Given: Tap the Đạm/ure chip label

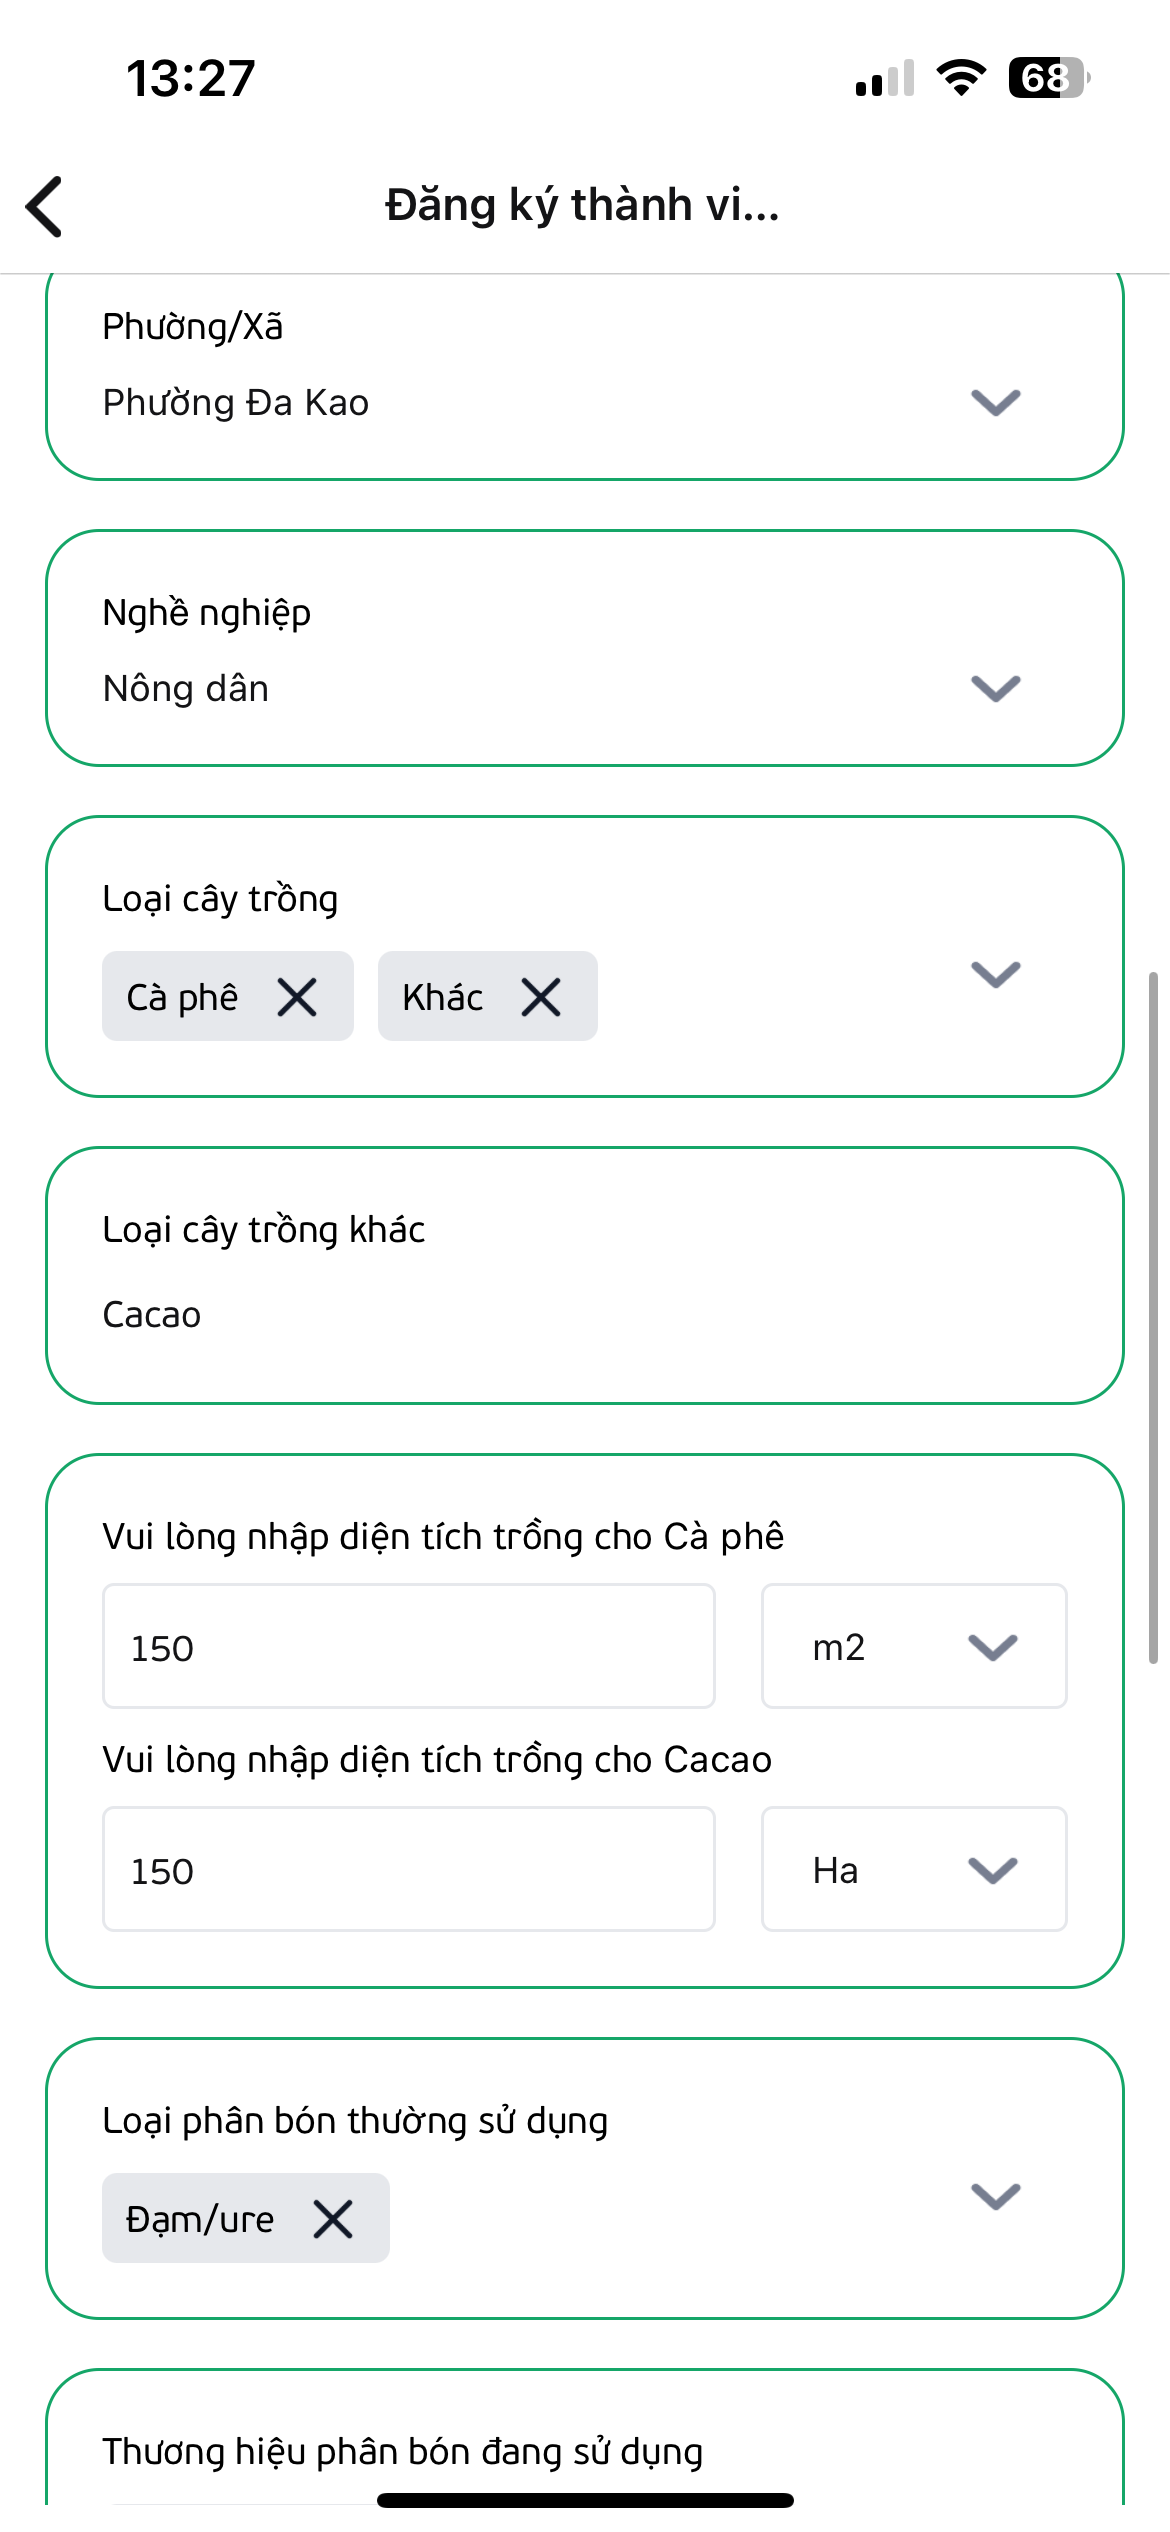Looking at the screenshot, I should coord(200,2219).
